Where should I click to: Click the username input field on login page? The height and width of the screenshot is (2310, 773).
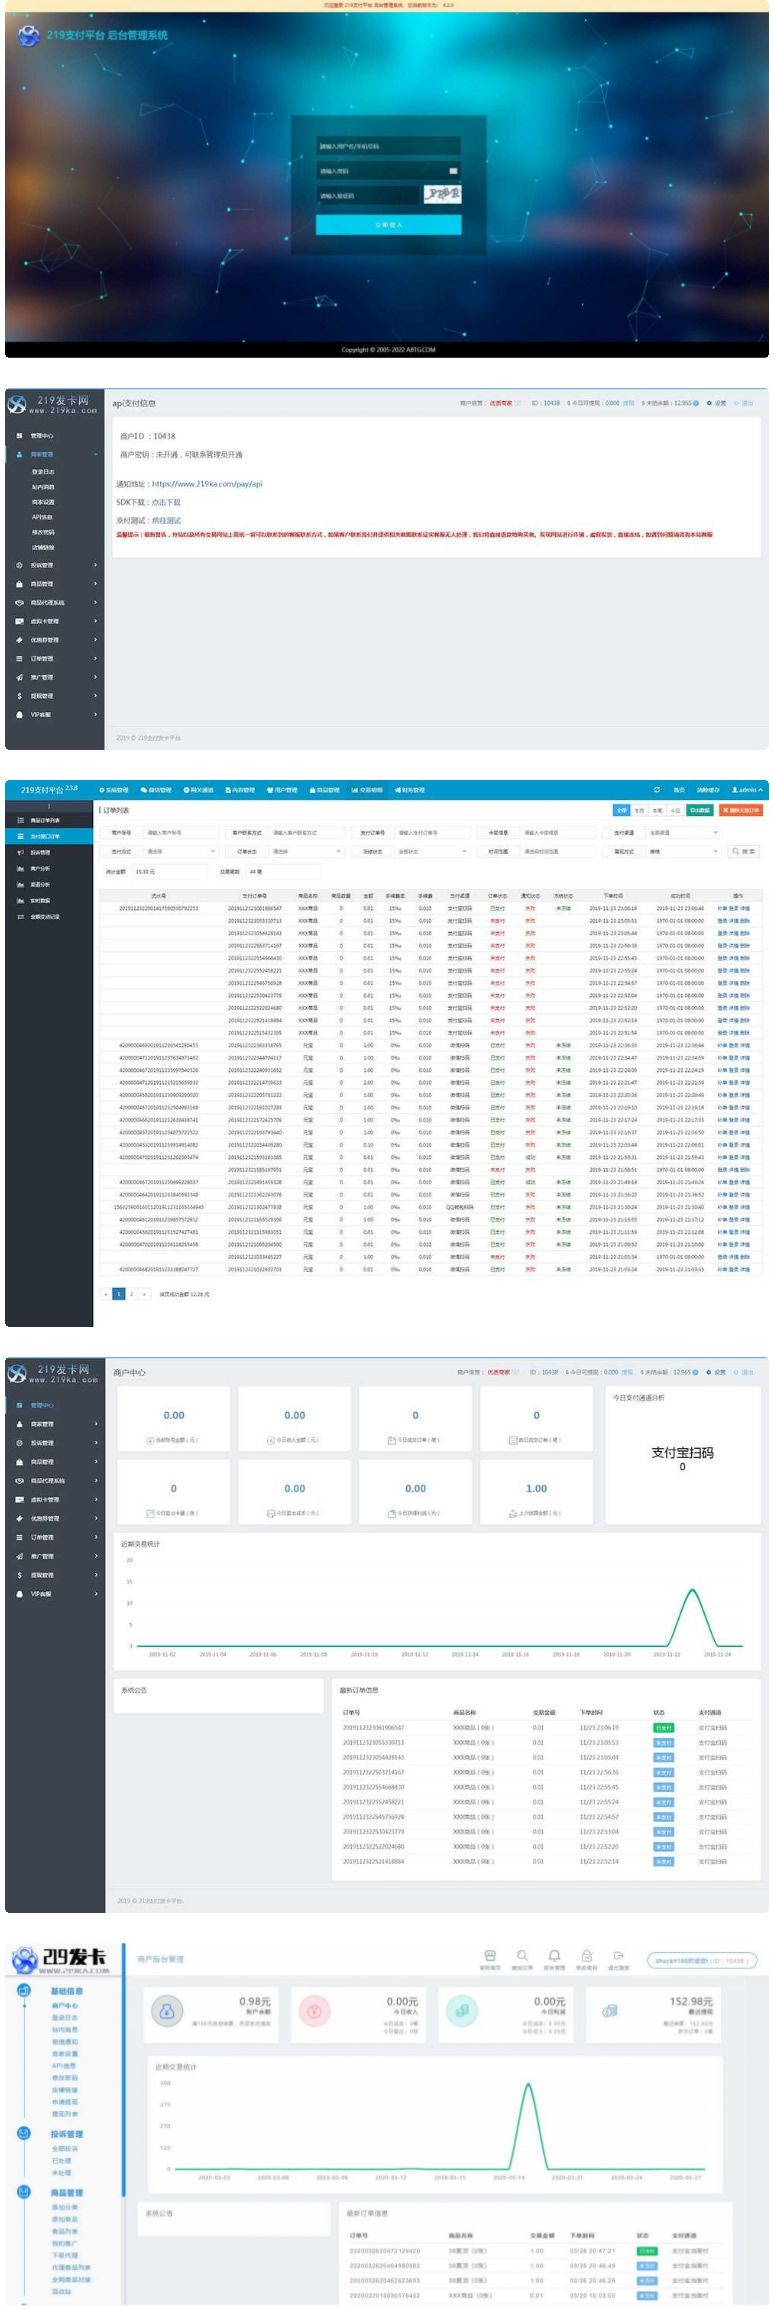coord(388,146)
